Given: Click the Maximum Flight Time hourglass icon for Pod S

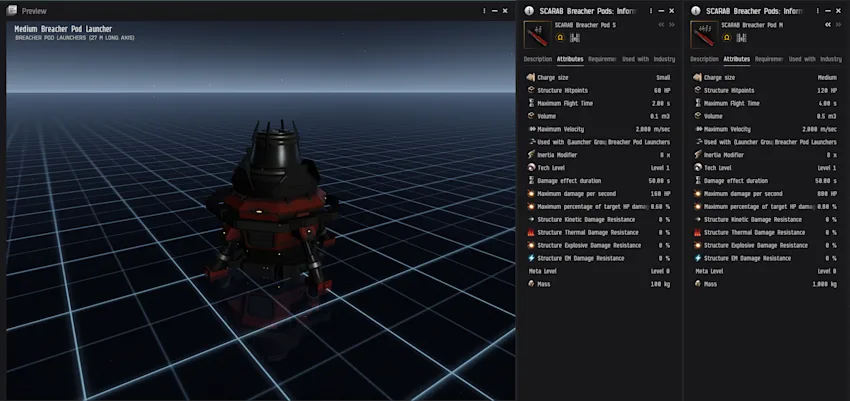Looking at the screenshot, I should (531, 103).
